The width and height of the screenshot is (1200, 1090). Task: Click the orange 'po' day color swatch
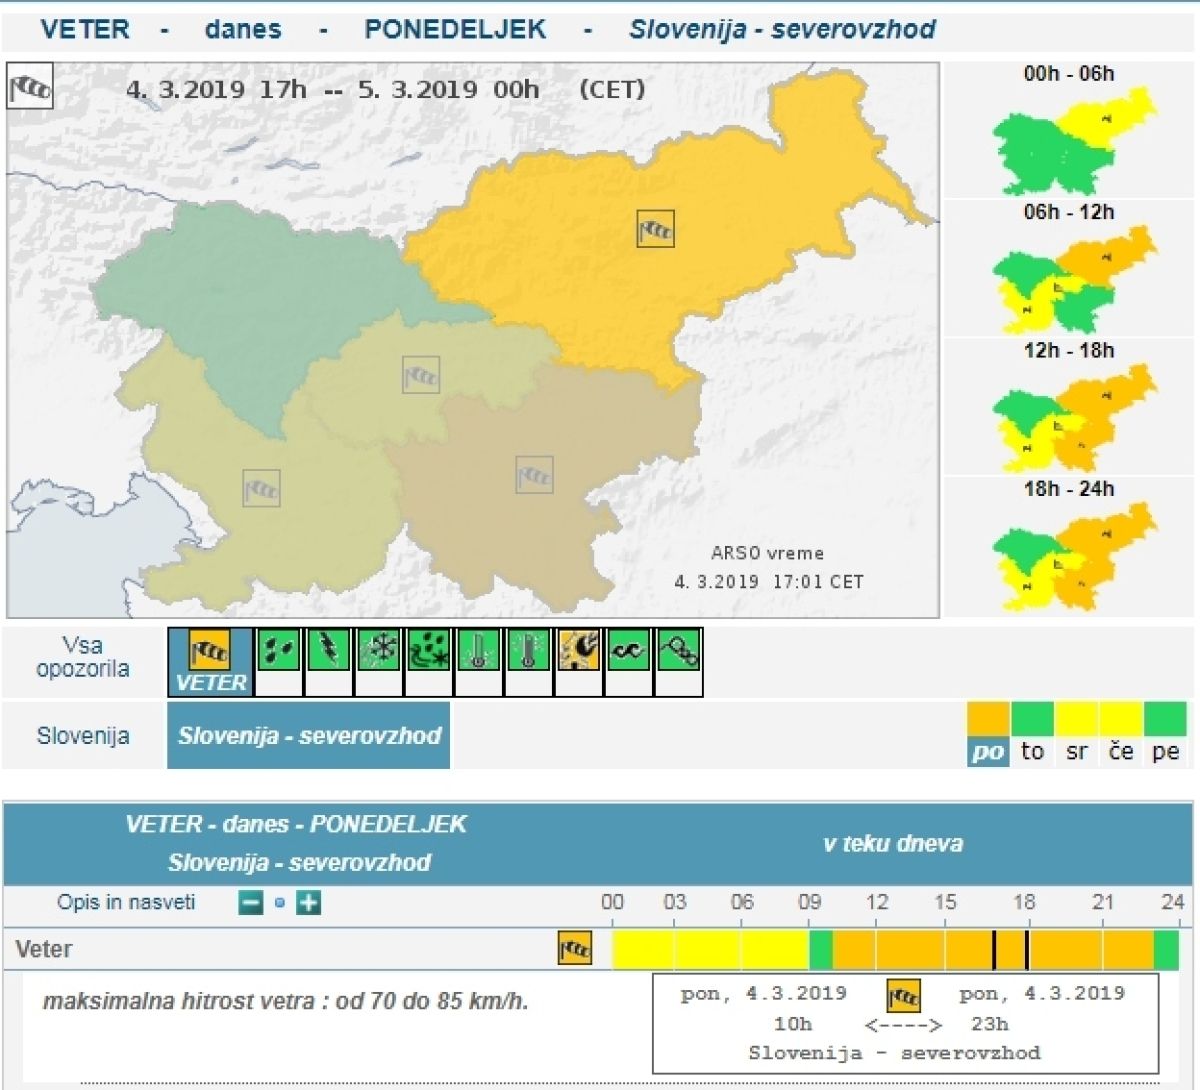(988, 719)
